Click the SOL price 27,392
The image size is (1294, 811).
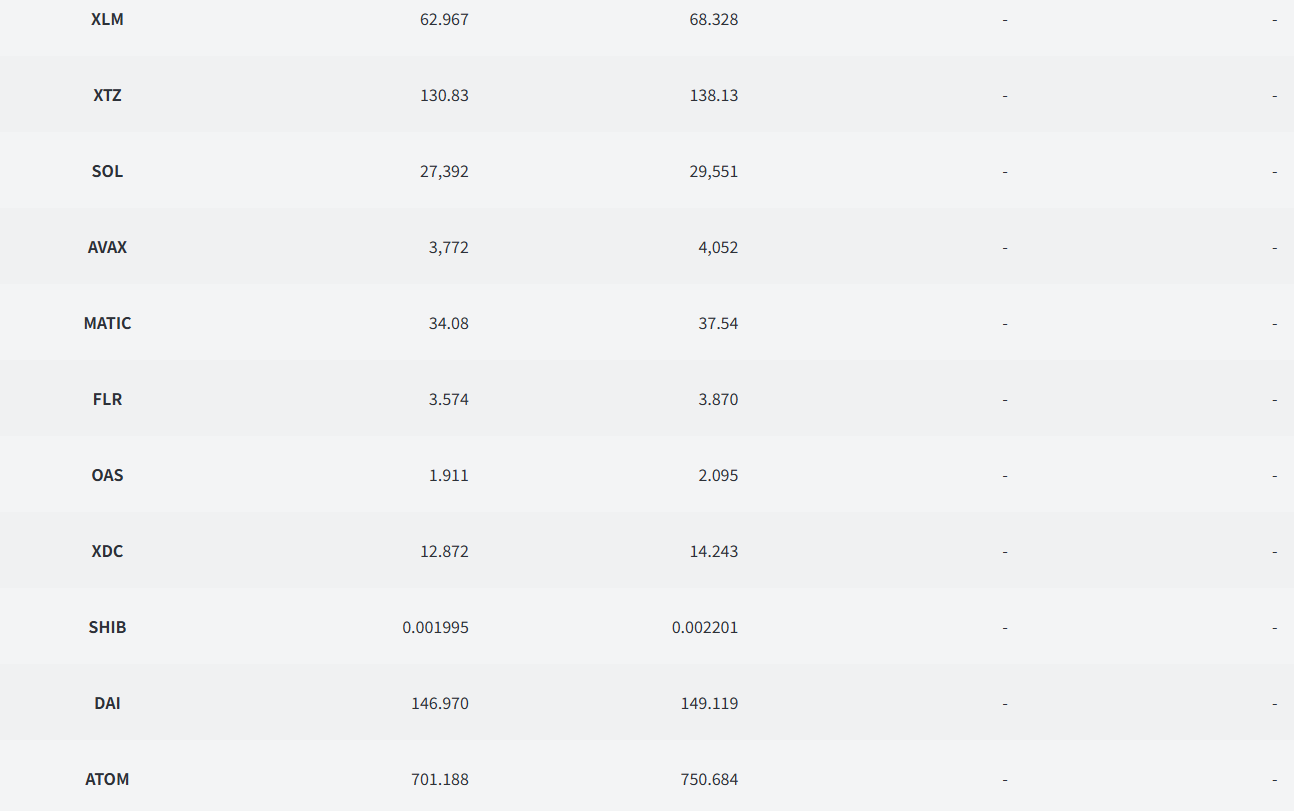click(444, 171)
